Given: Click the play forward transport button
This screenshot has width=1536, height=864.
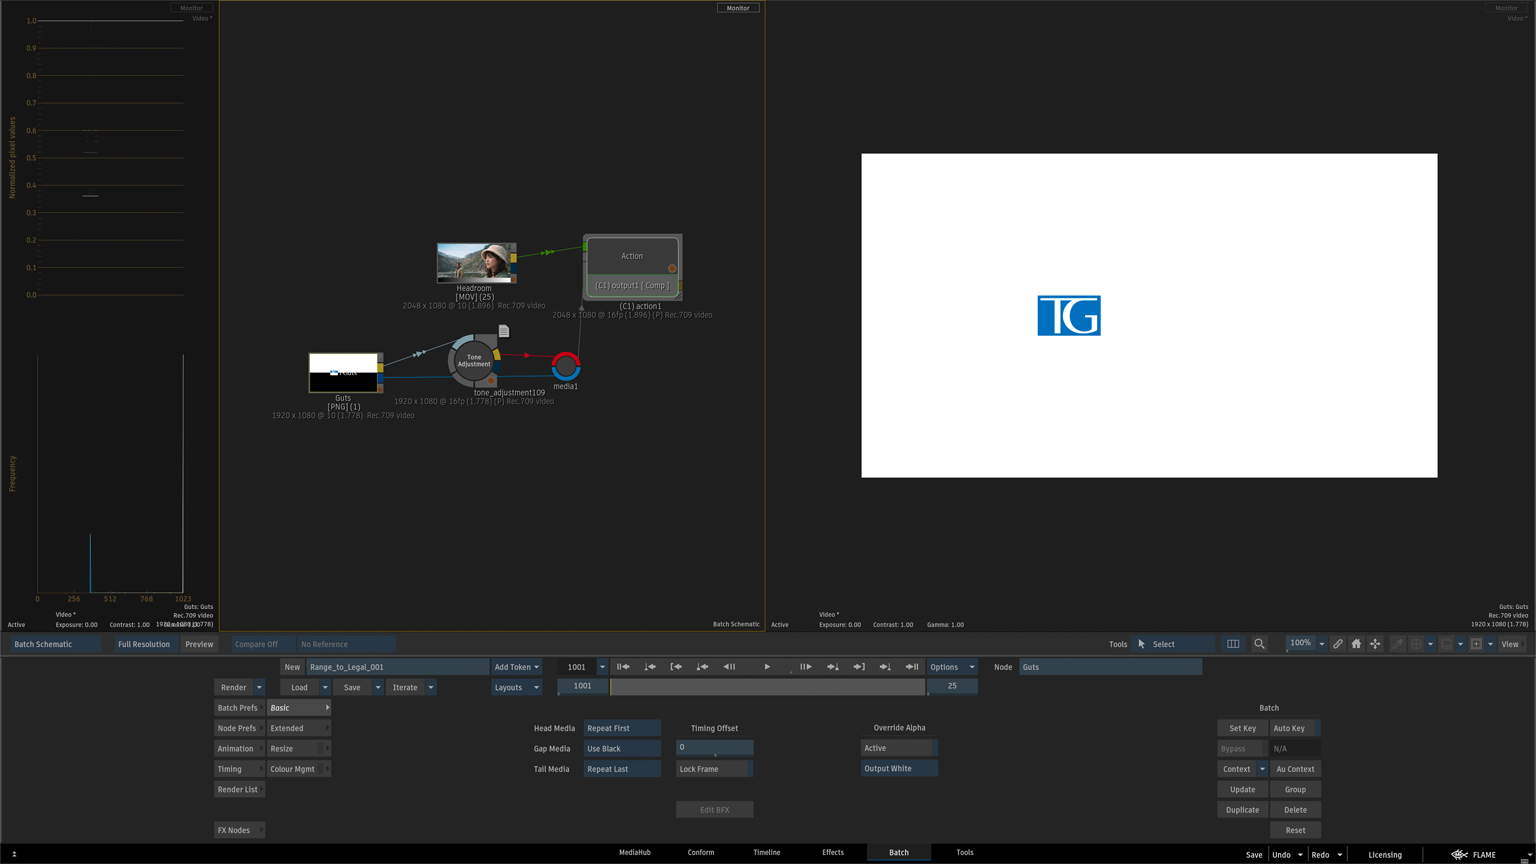Looking at the screenshot, I should click(767, 667).
